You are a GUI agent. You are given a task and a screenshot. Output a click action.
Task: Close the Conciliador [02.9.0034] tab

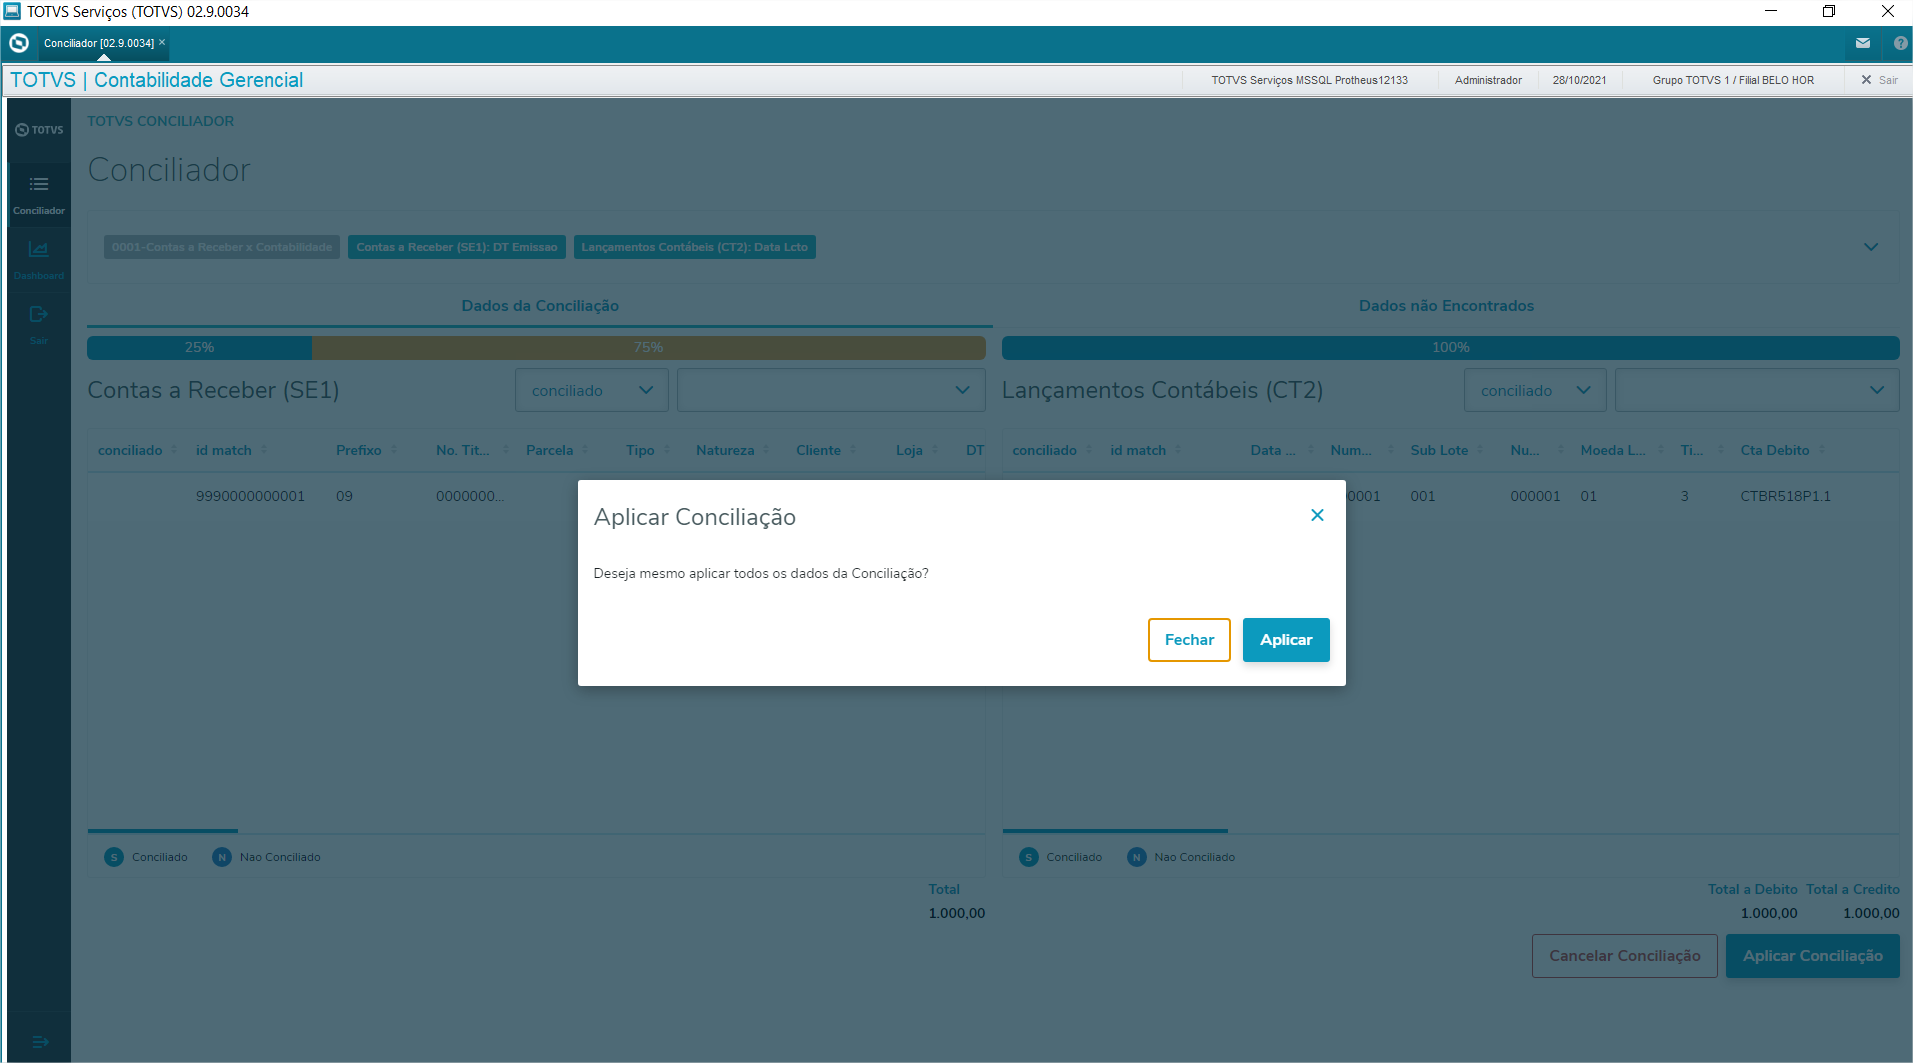[x=162, y=42]
